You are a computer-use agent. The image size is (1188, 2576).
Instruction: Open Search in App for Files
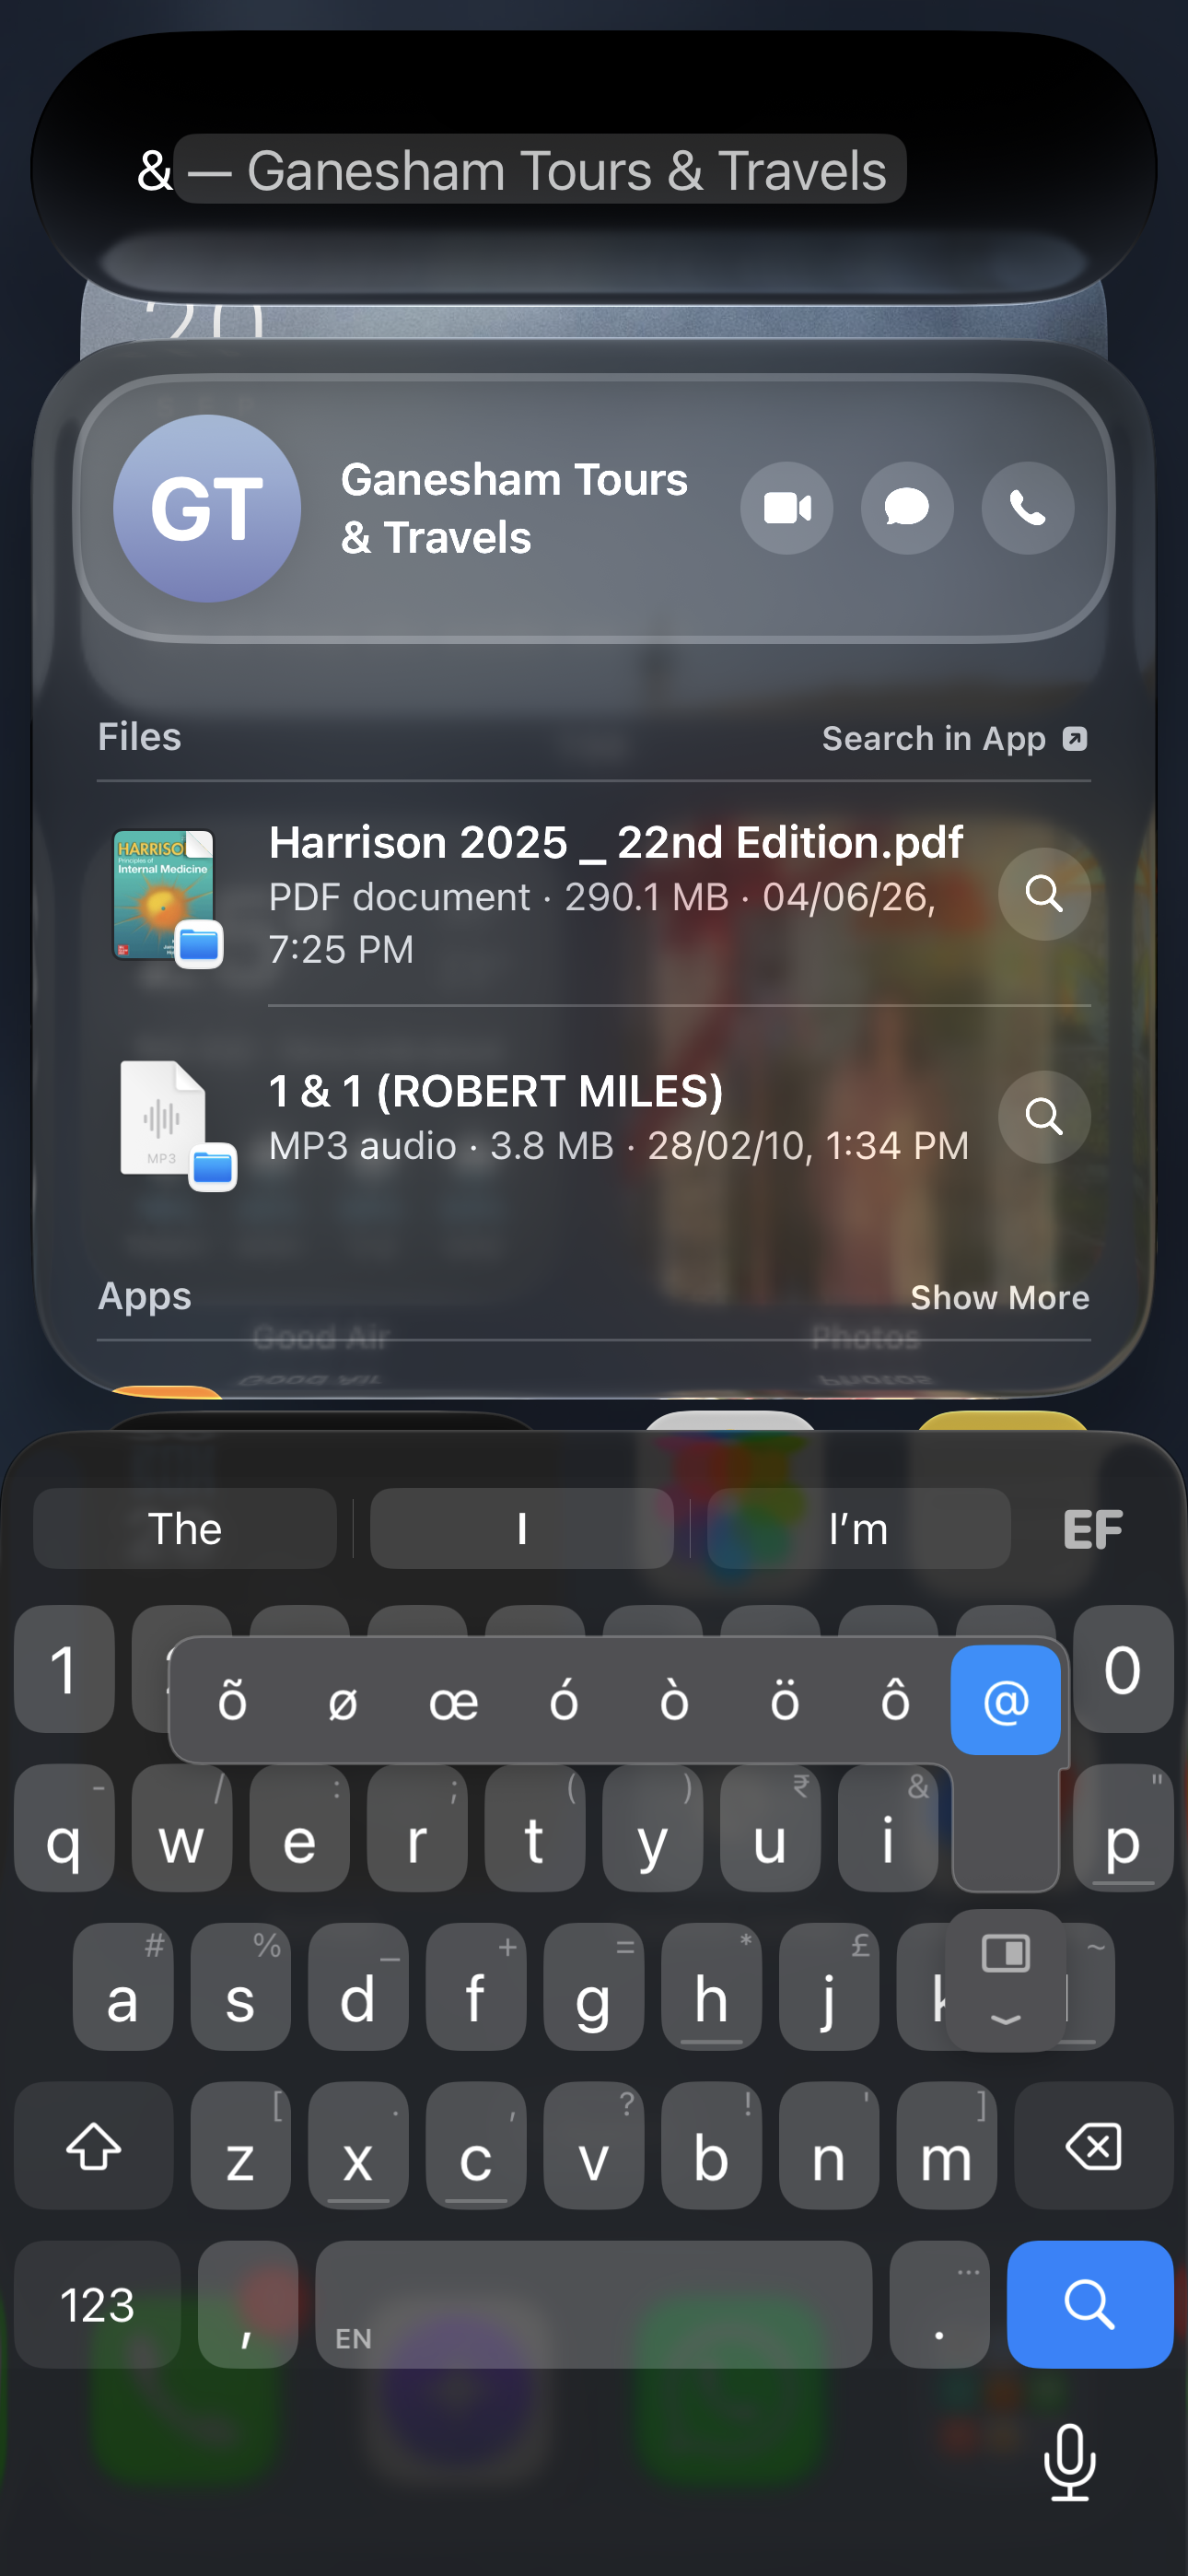(x=954, y=739)
